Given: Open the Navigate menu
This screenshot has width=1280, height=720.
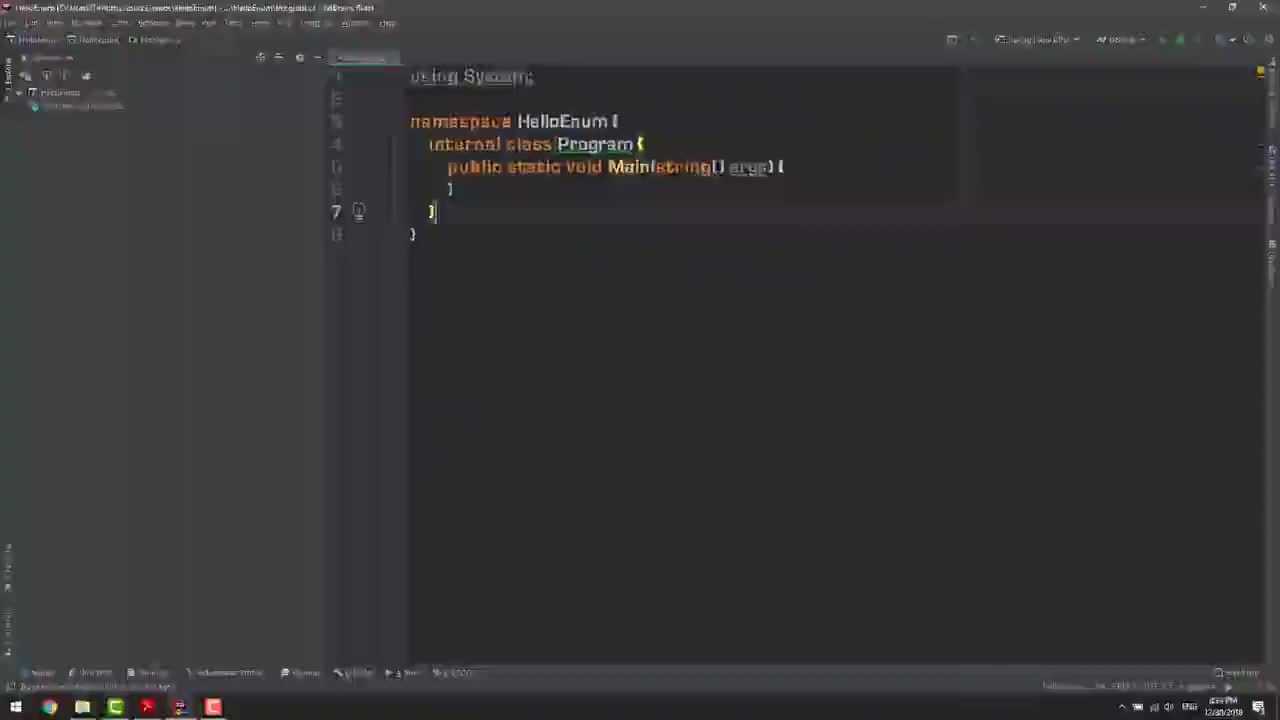Looking at the screenshot, I should tap(87, 23).
